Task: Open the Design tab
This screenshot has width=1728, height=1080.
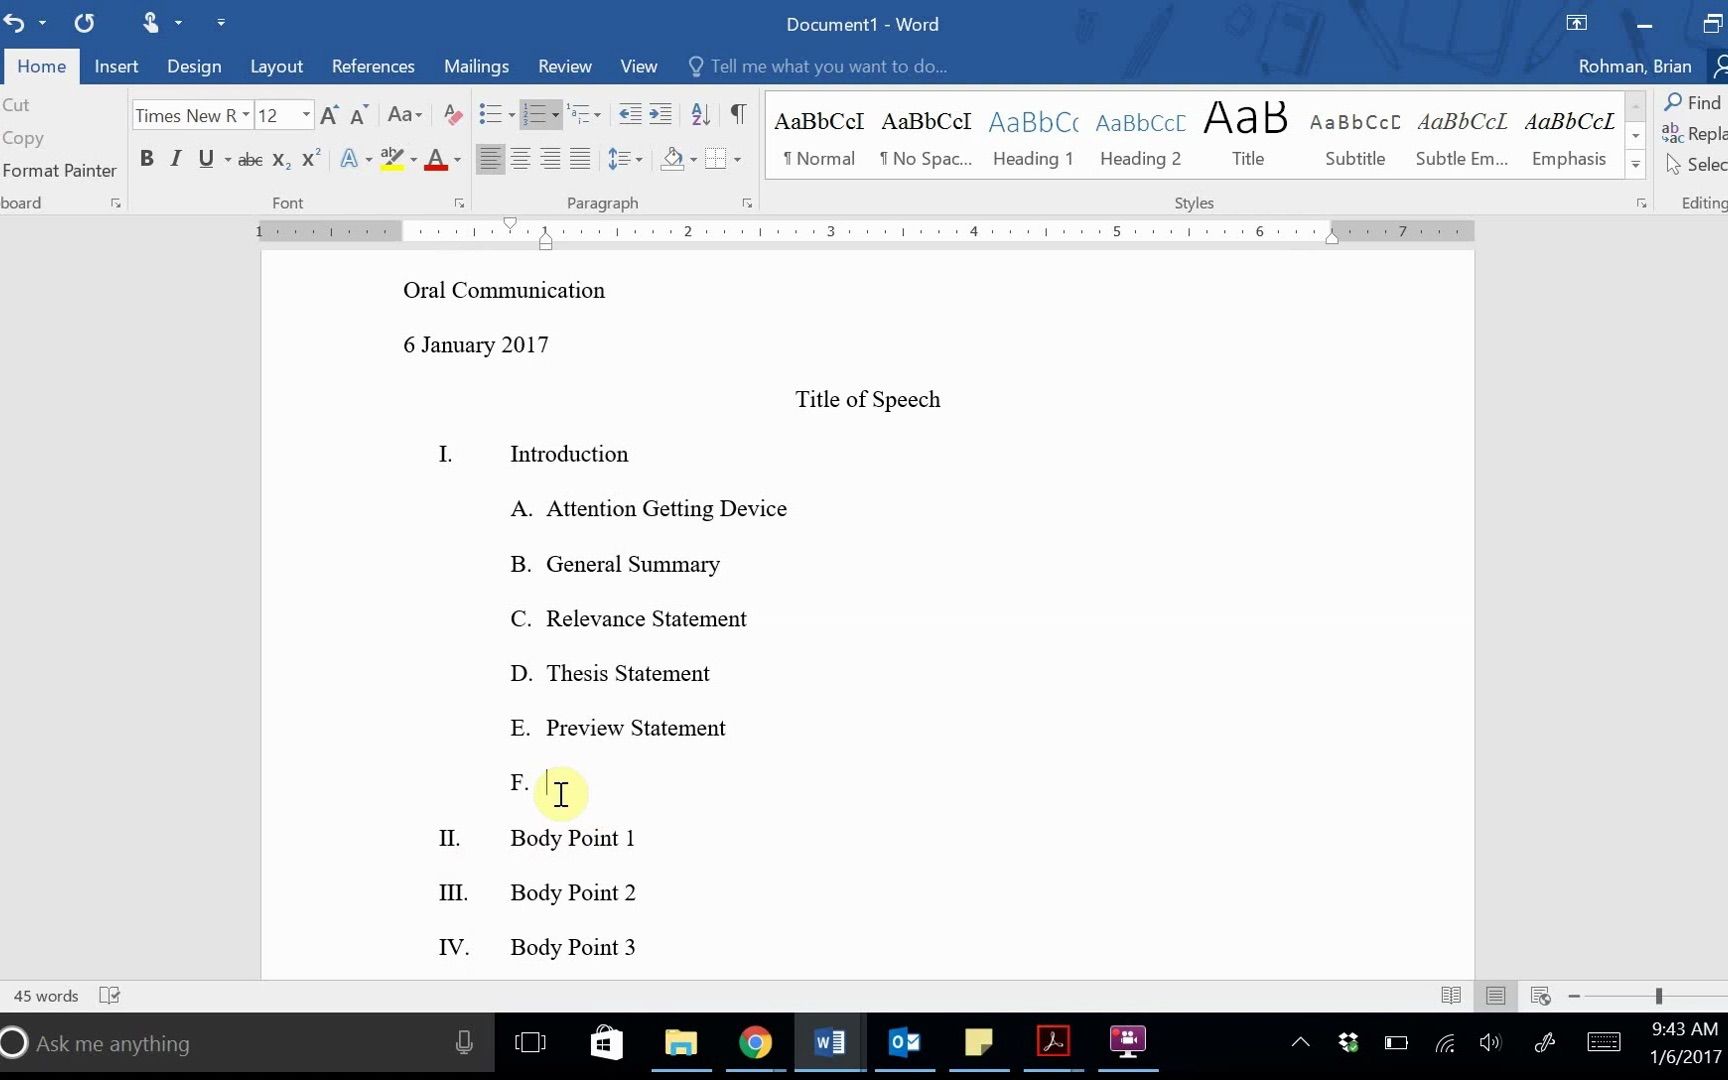Action: point(194,66)
